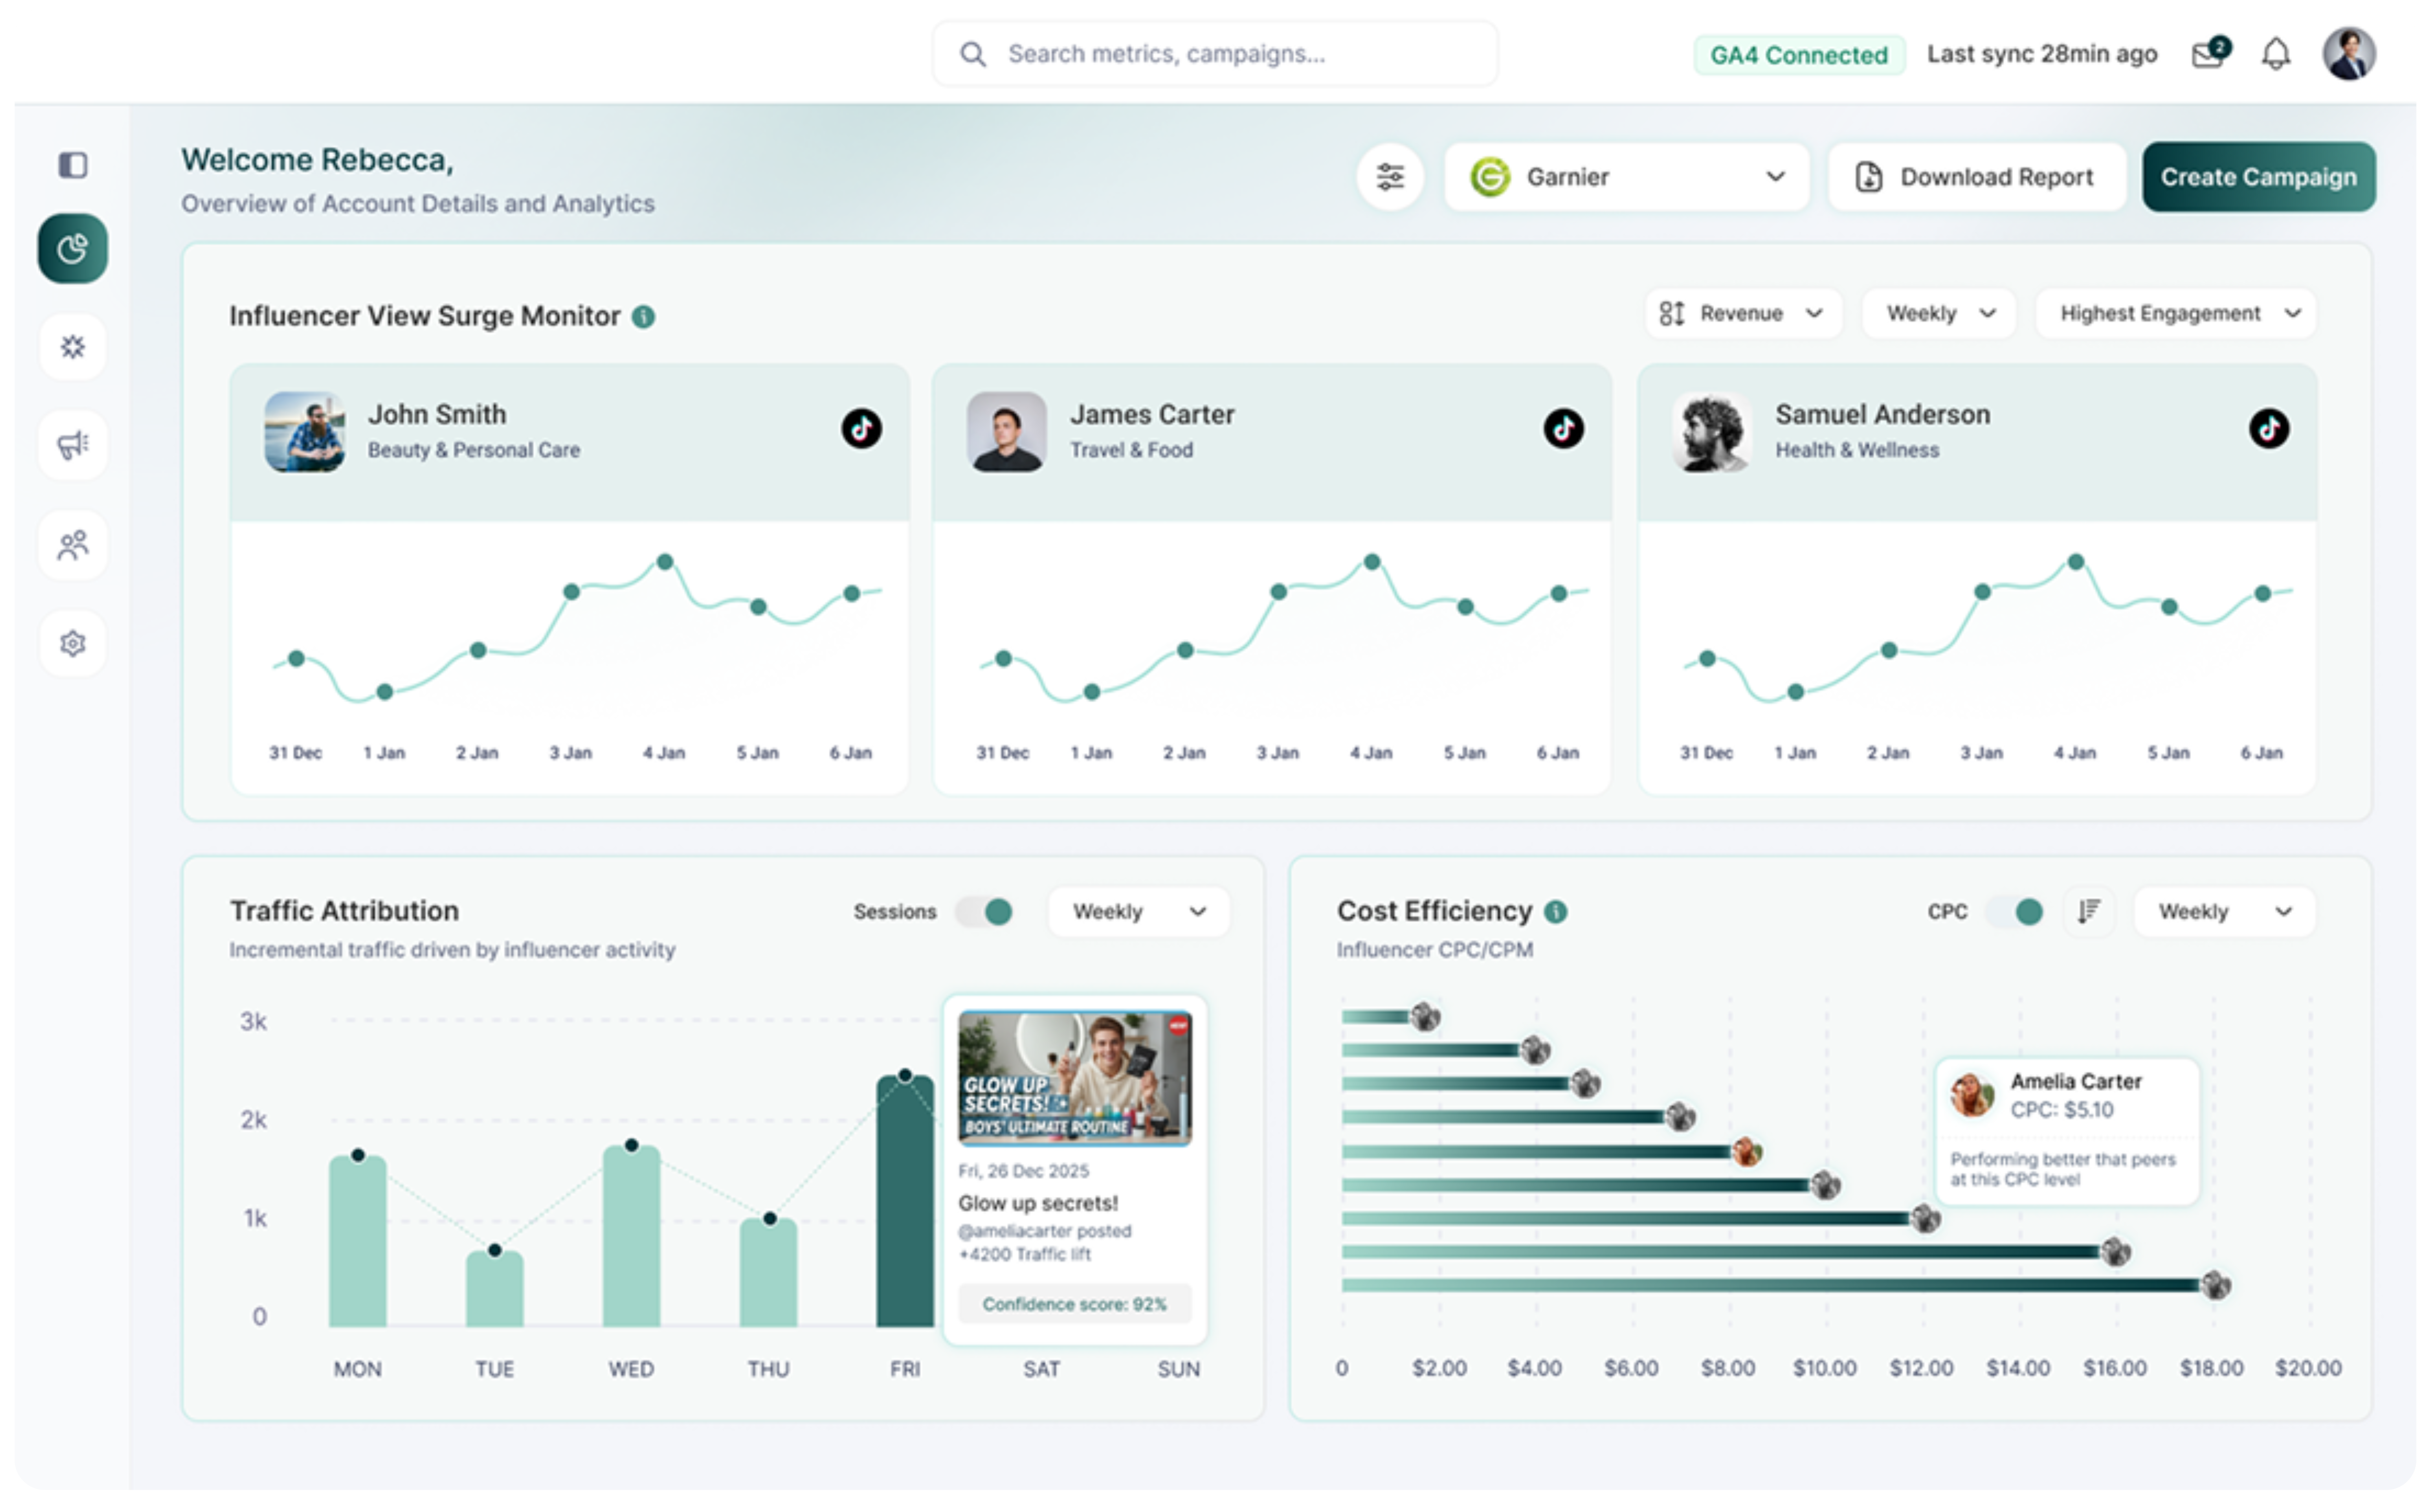Click the 1 Jan point on James Carter's chart
2425x1512 pixels.
coord(1092,692)
